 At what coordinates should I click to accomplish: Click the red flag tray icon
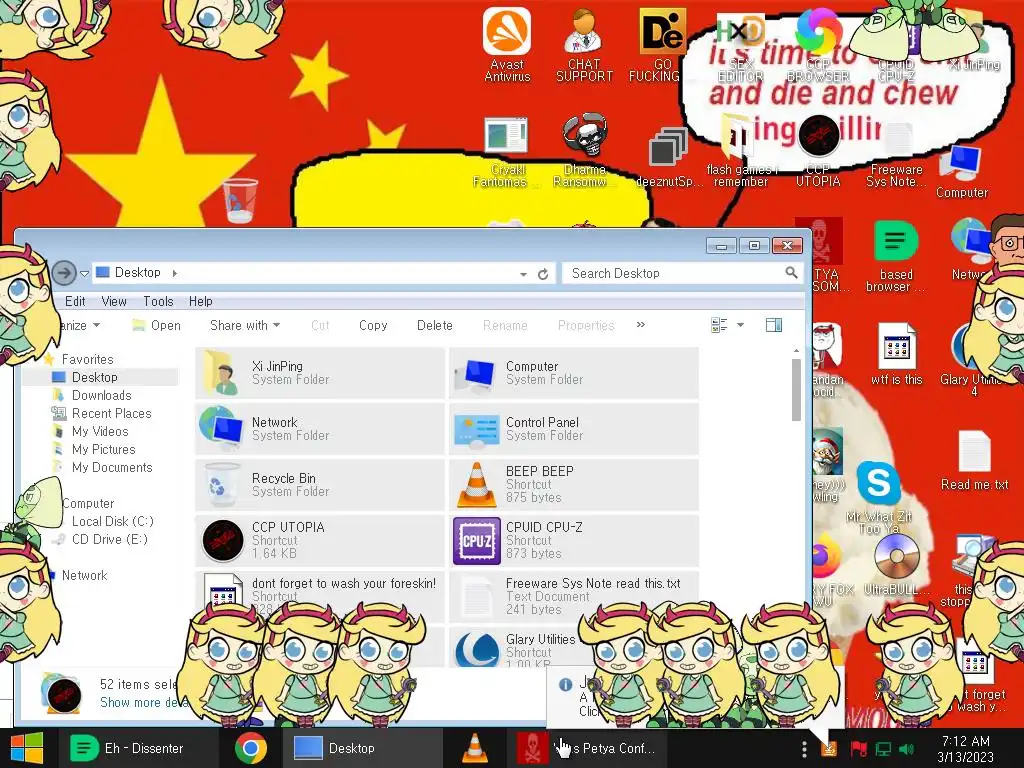(x=858, y=748)
